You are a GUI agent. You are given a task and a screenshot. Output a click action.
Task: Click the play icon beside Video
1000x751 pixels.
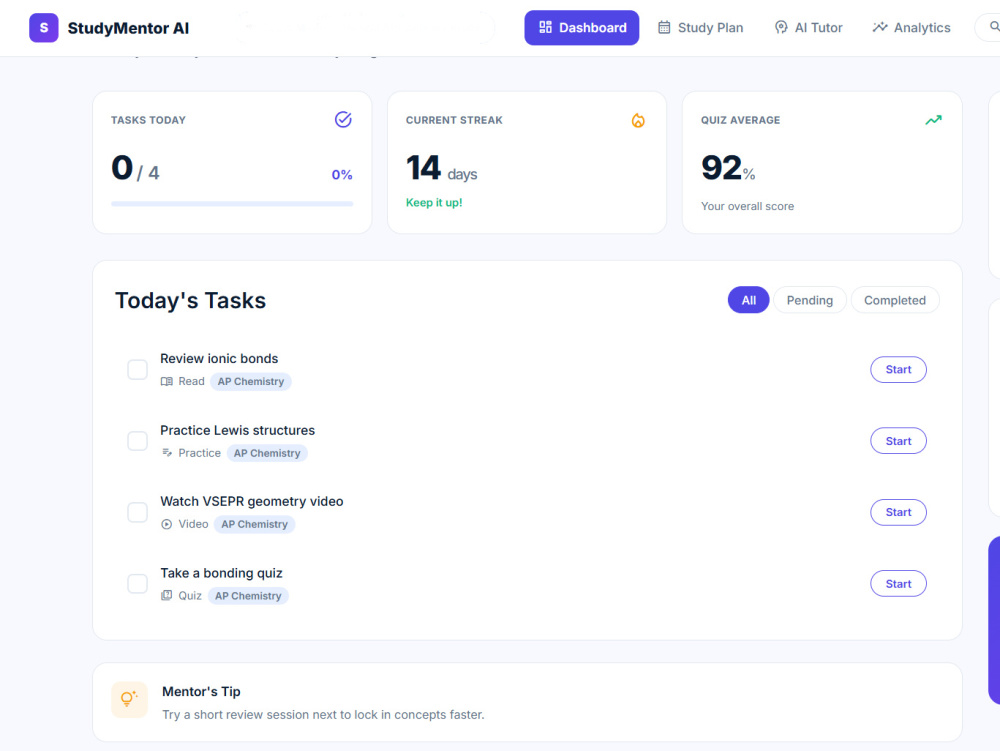coord(166,524)
